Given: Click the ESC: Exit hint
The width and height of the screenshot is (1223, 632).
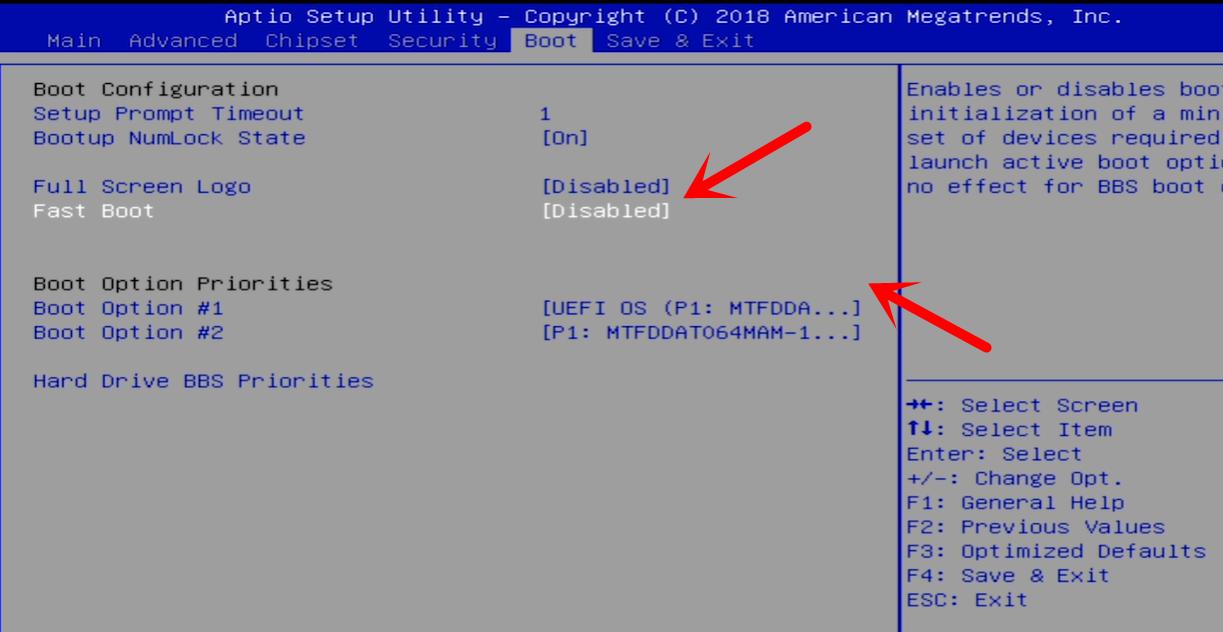Looking at the screenshot, I should pos(967,600).
